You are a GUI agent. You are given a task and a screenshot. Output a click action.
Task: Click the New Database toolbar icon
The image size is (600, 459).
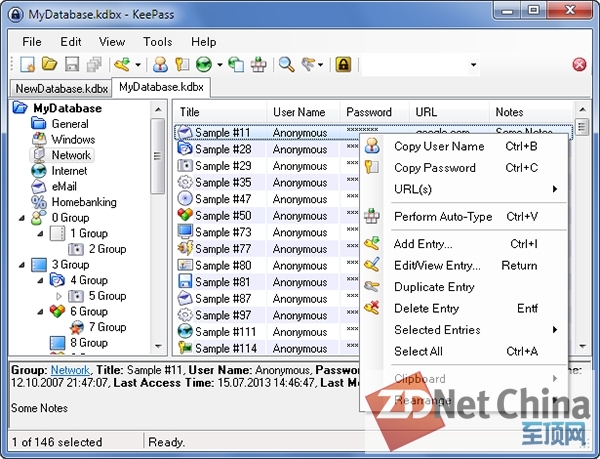point(28,64)
